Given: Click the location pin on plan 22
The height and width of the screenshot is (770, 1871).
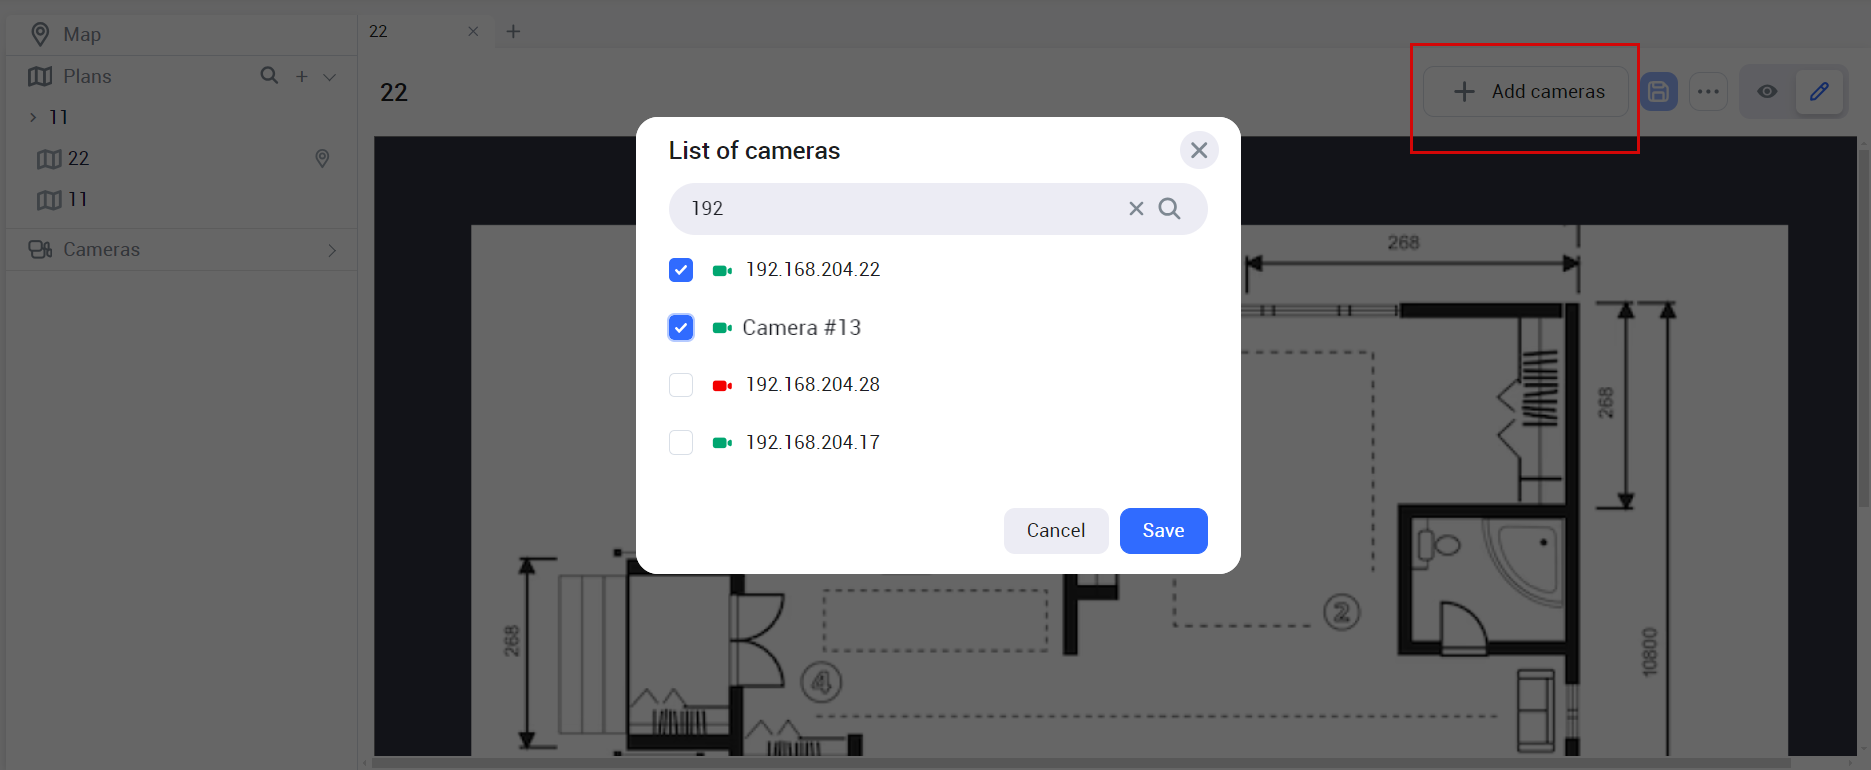Looking at the screenshot, I should [x=322, y=158].
